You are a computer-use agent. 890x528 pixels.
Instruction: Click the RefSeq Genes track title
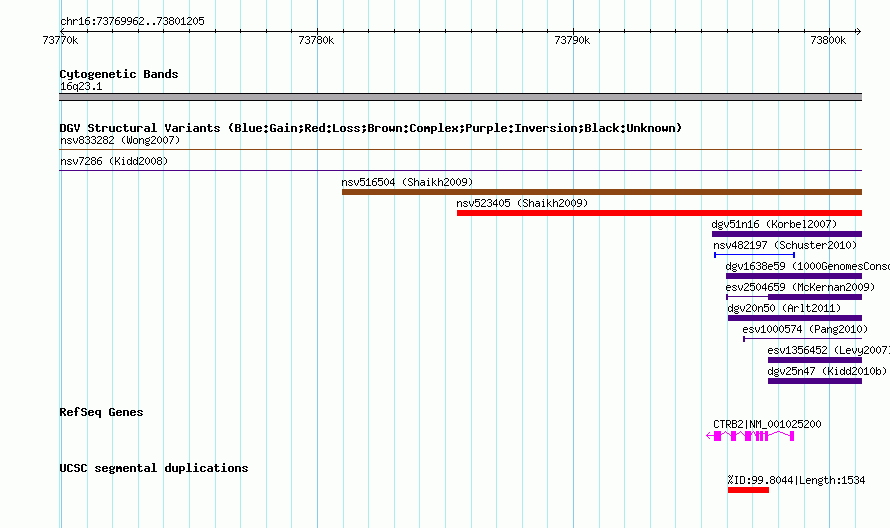click(x=101, y=412)
